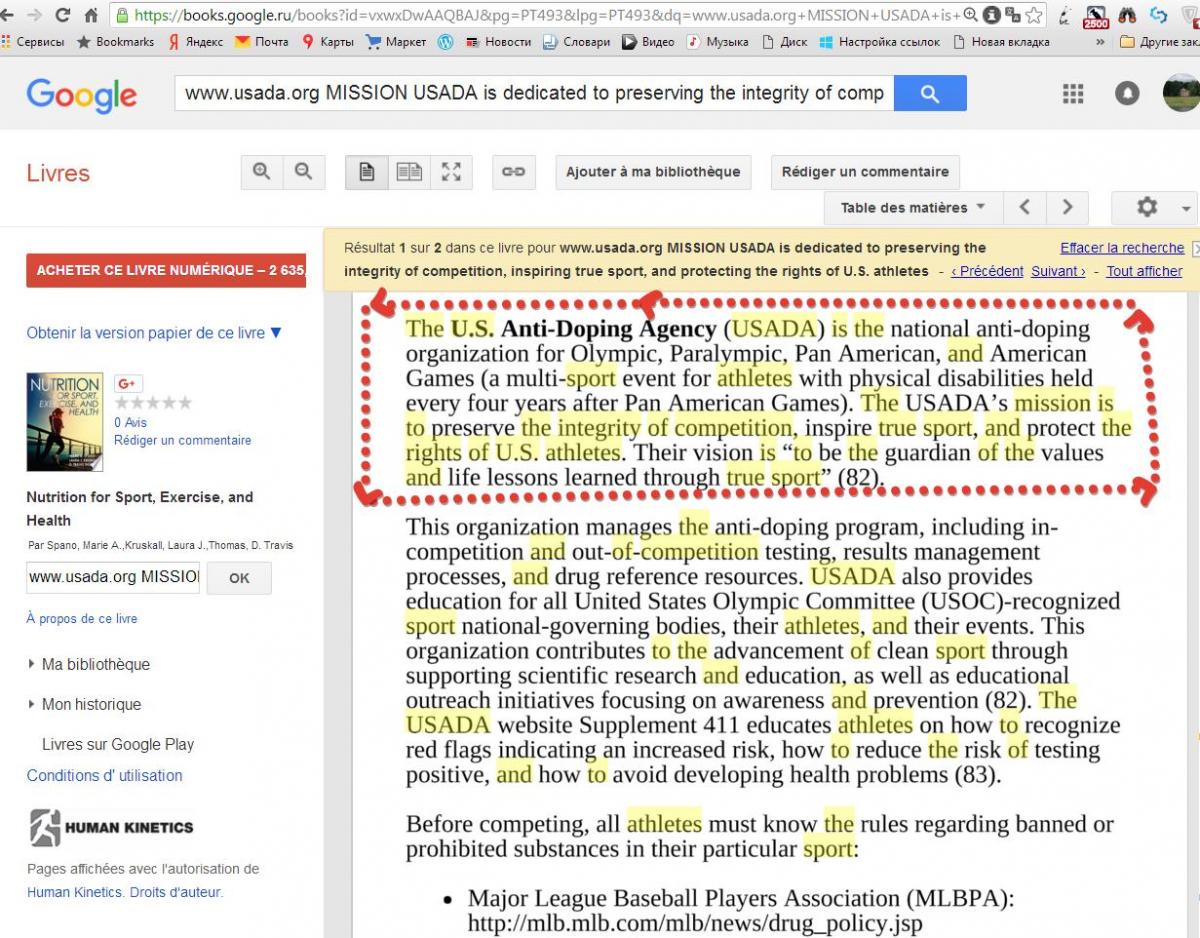This screenshot has height=938, width=1200.
Task: Go to Précédent search result
Action: coord(987,271)
